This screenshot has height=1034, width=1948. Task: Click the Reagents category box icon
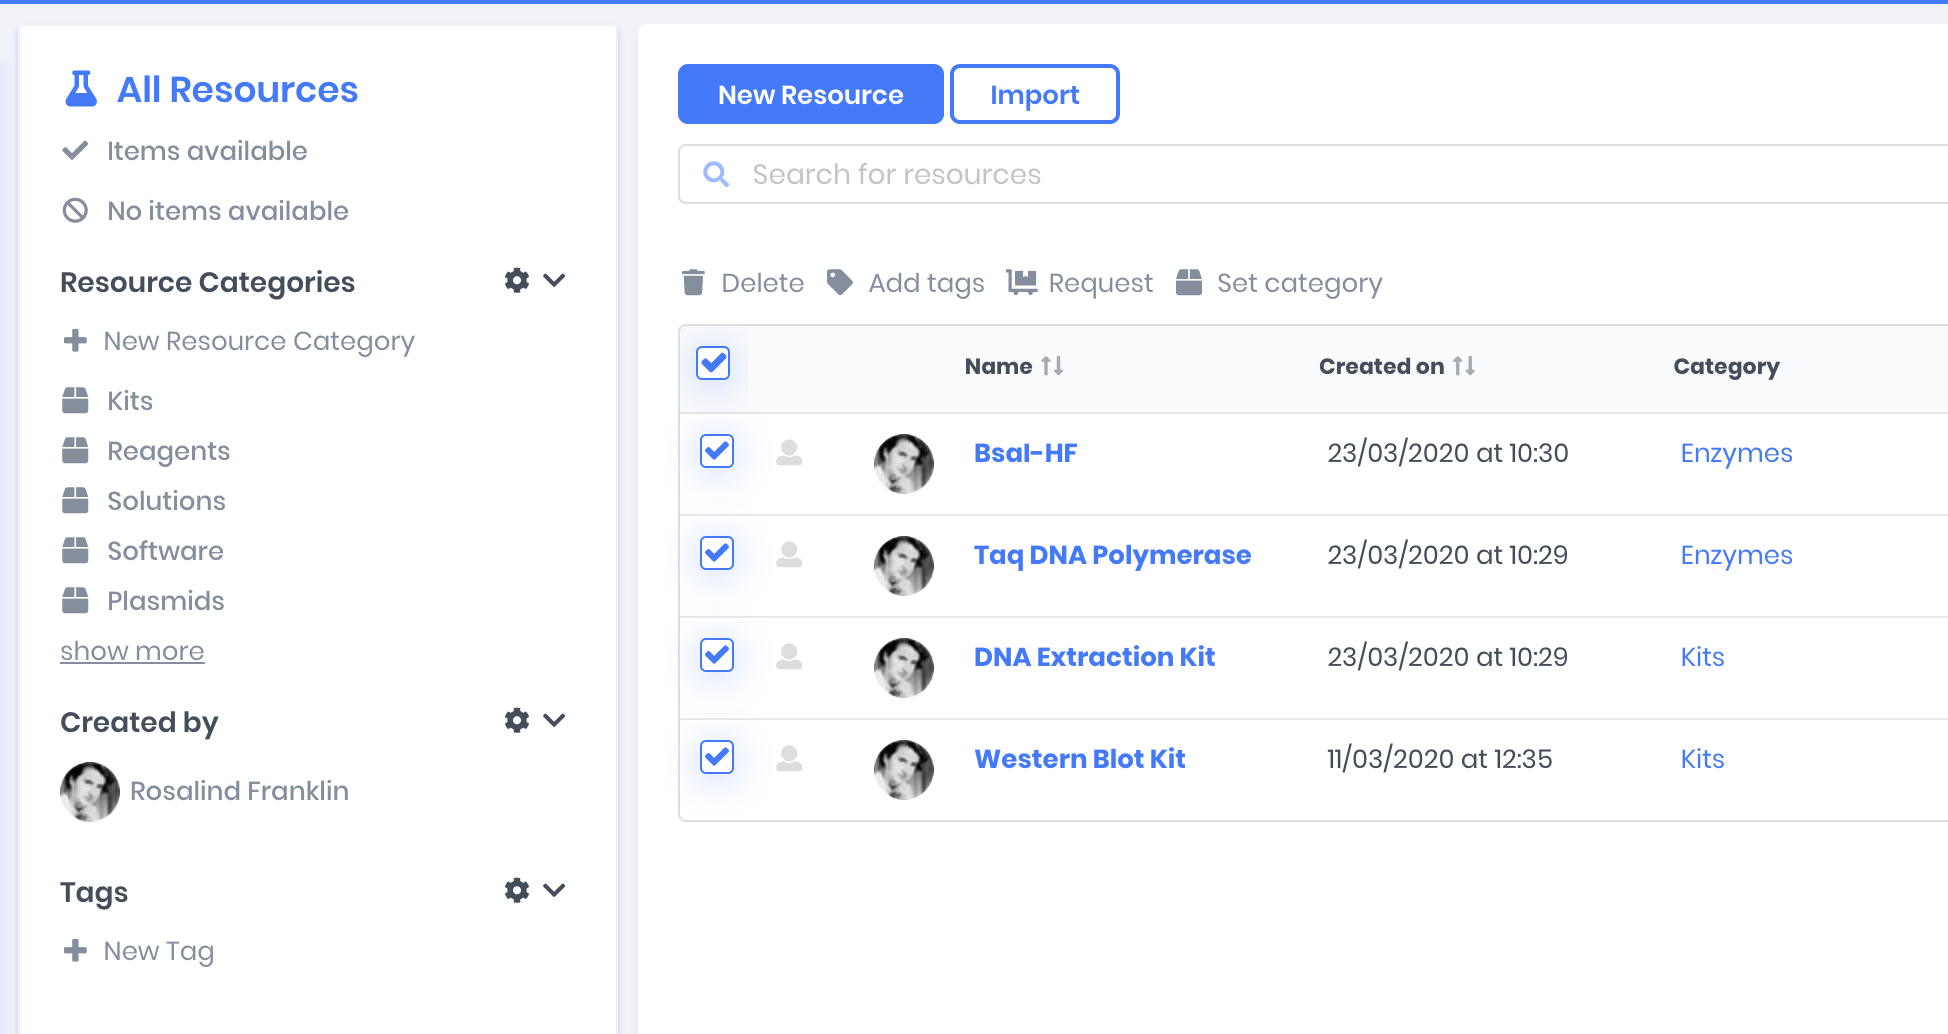[75, 451]
